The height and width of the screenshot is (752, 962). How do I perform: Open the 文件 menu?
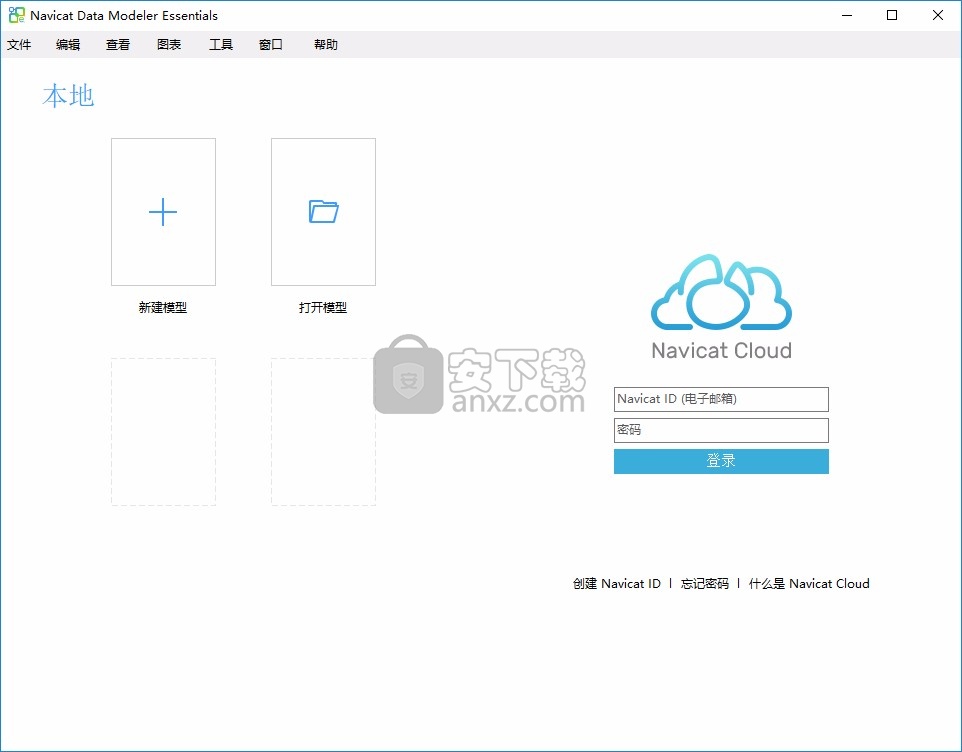(19, 45)
